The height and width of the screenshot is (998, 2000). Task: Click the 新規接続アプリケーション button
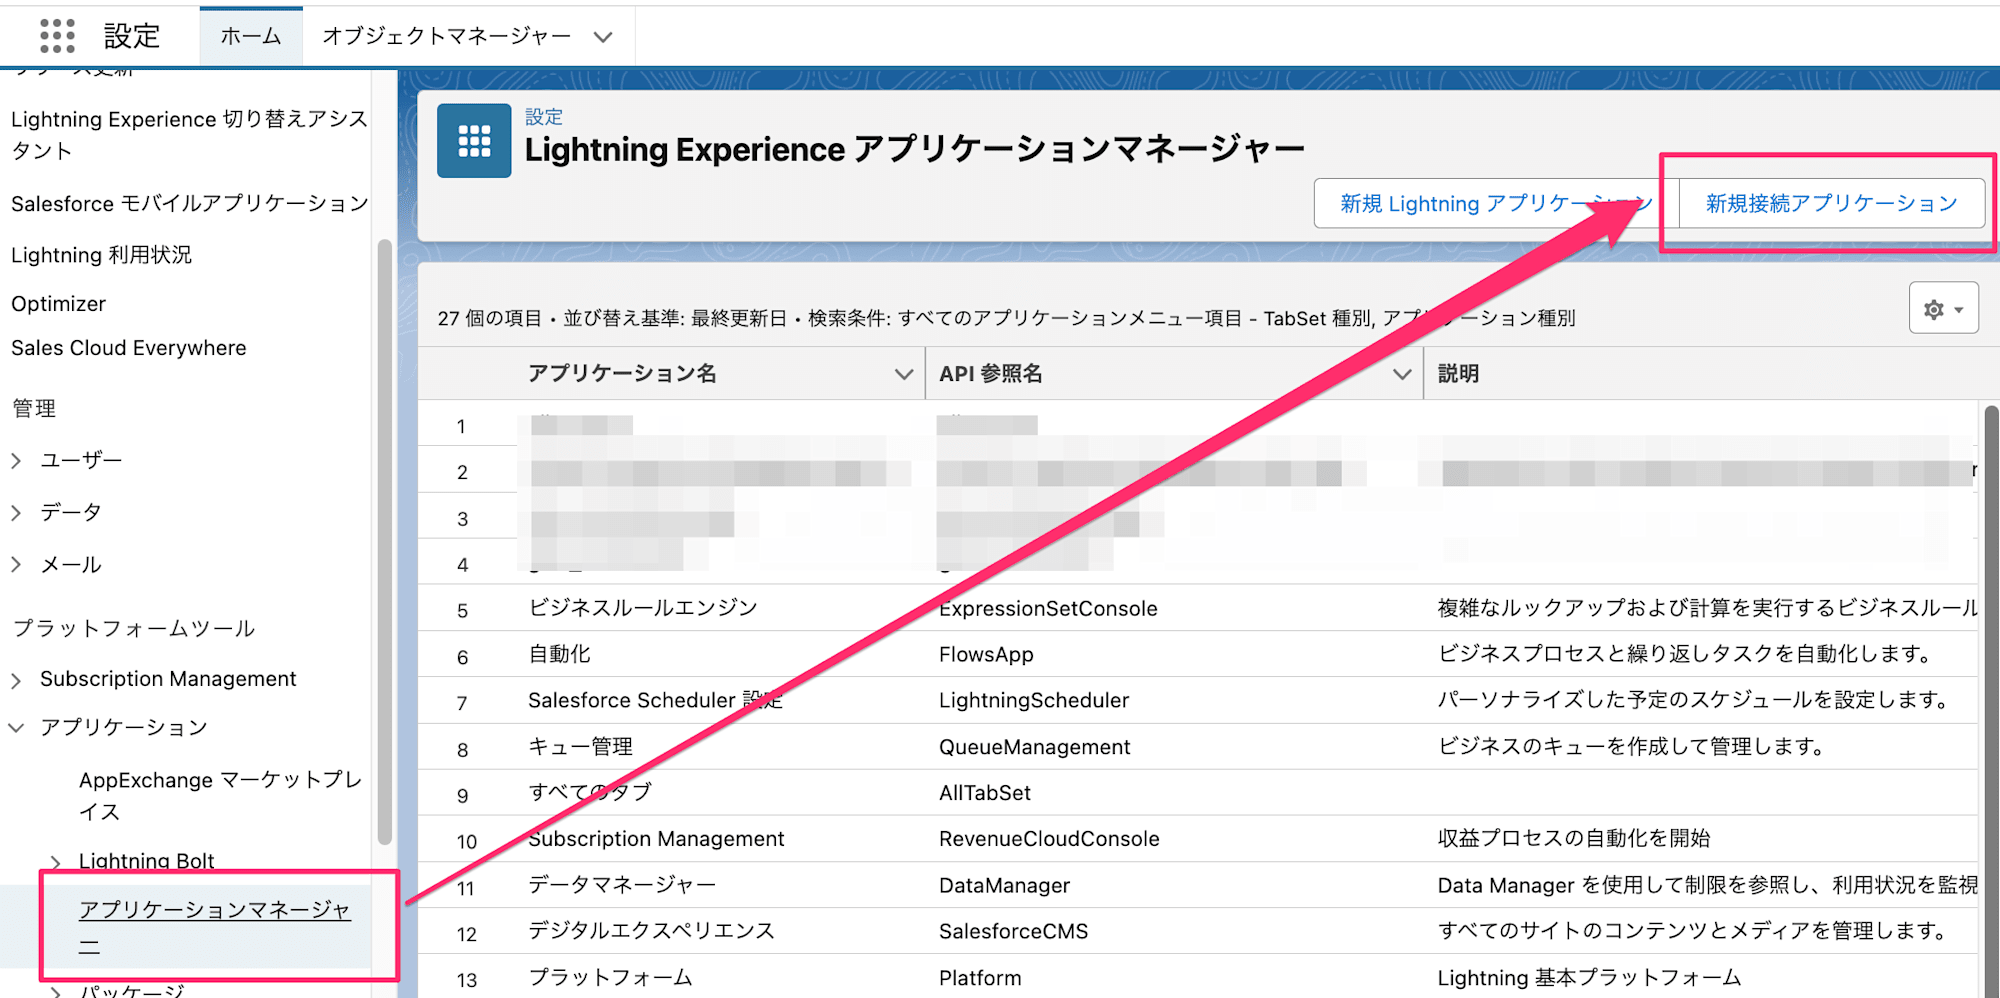[x=1832, y=203]
